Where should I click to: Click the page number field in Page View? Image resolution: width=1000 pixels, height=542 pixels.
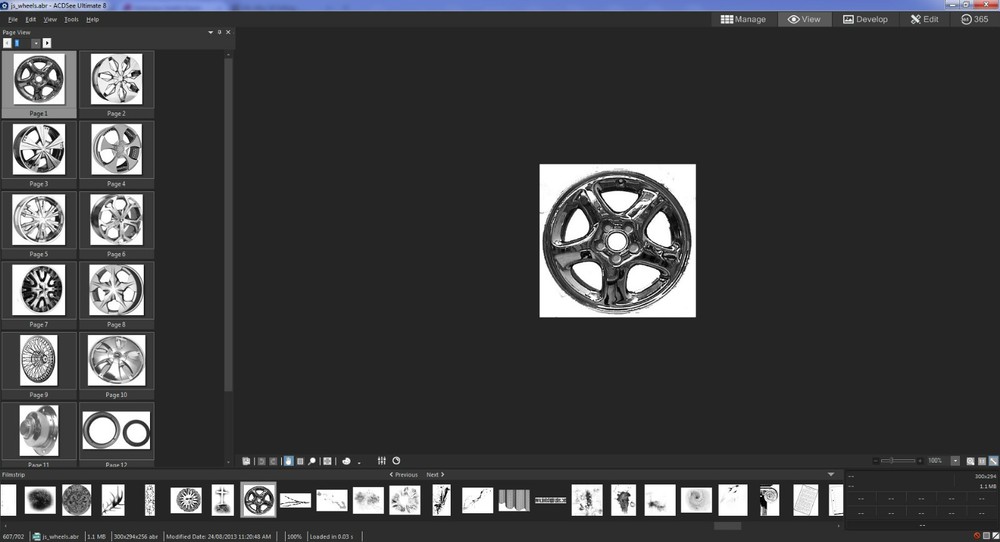coord(22,43)
